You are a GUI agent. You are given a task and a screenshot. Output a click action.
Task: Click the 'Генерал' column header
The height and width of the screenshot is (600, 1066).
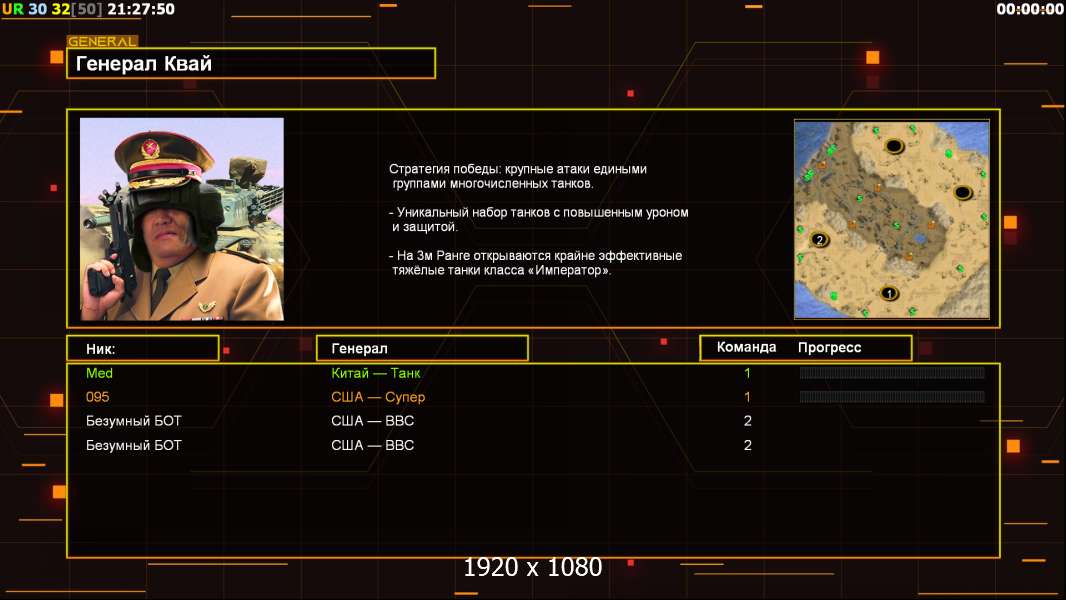(x=422, y=348)
